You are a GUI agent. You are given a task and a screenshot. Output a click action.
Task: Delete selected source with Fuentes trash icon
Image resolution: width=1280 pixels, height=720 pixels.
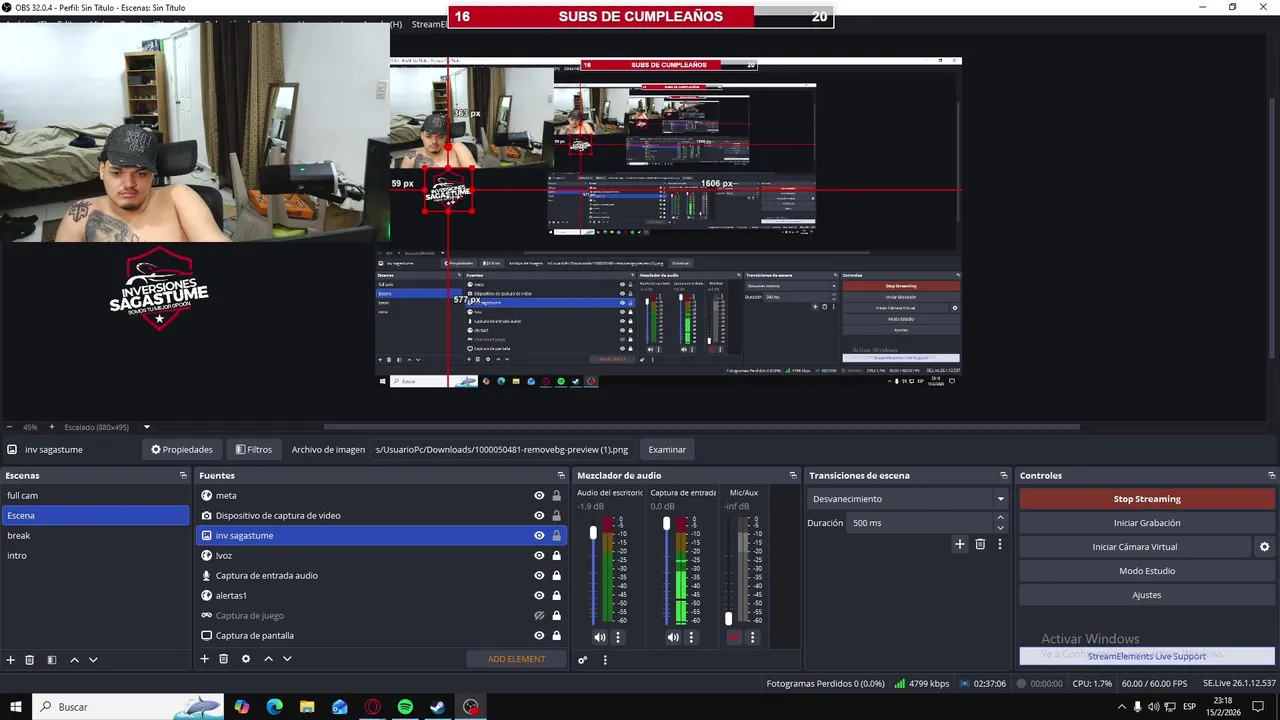point(224,659)
